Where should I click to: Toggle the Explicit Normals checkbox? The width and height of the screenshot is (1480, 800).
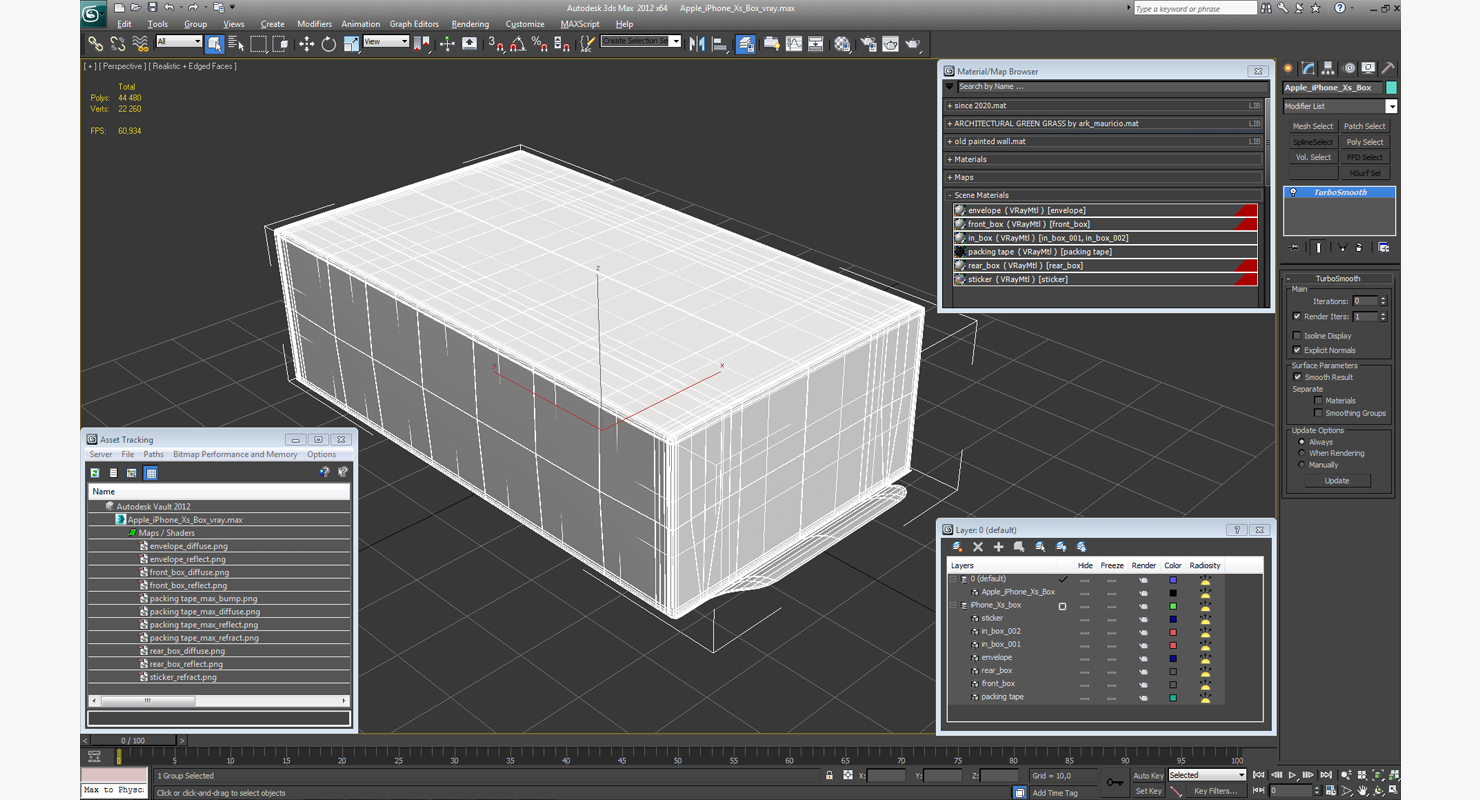click(1298, 350)
